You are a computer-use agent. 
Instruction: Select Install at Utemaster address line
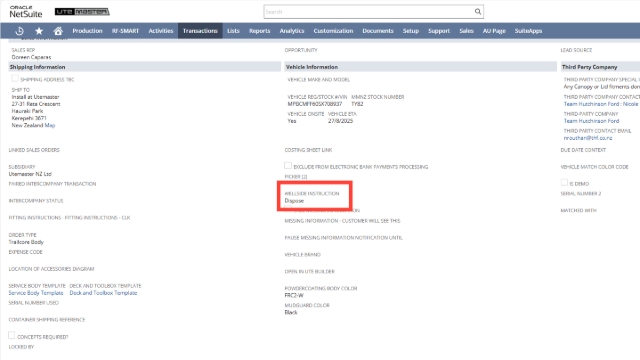36,97
